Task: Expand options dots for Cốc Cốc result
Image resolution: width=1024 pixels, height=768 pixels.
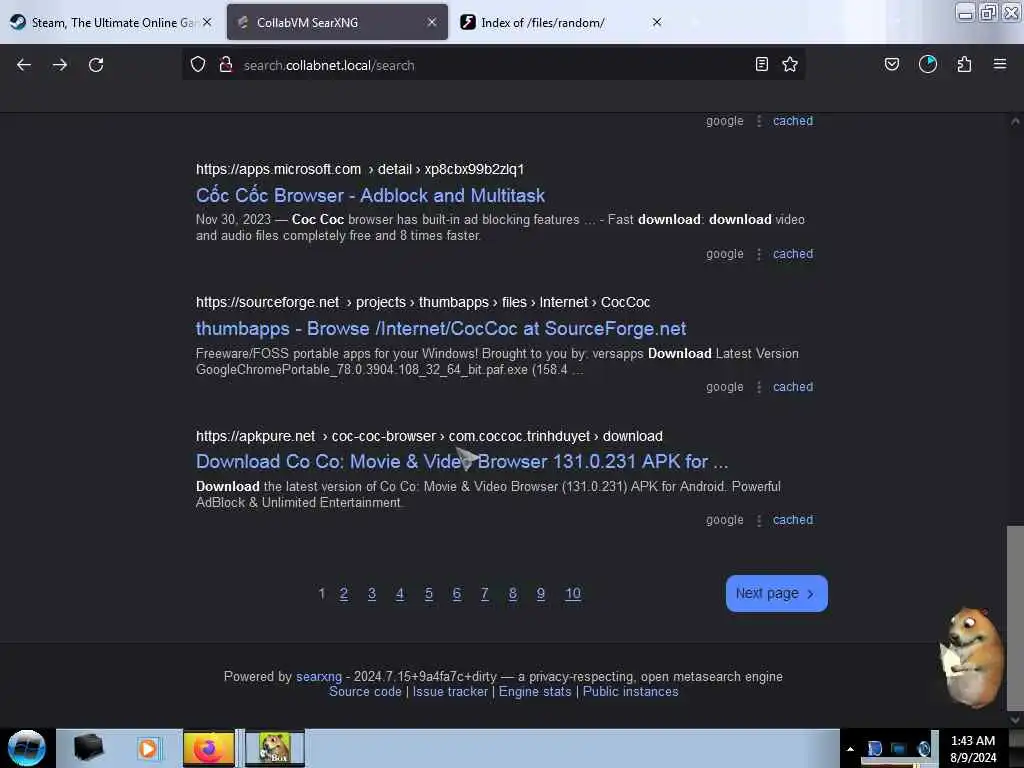Action: pos(759,254)
